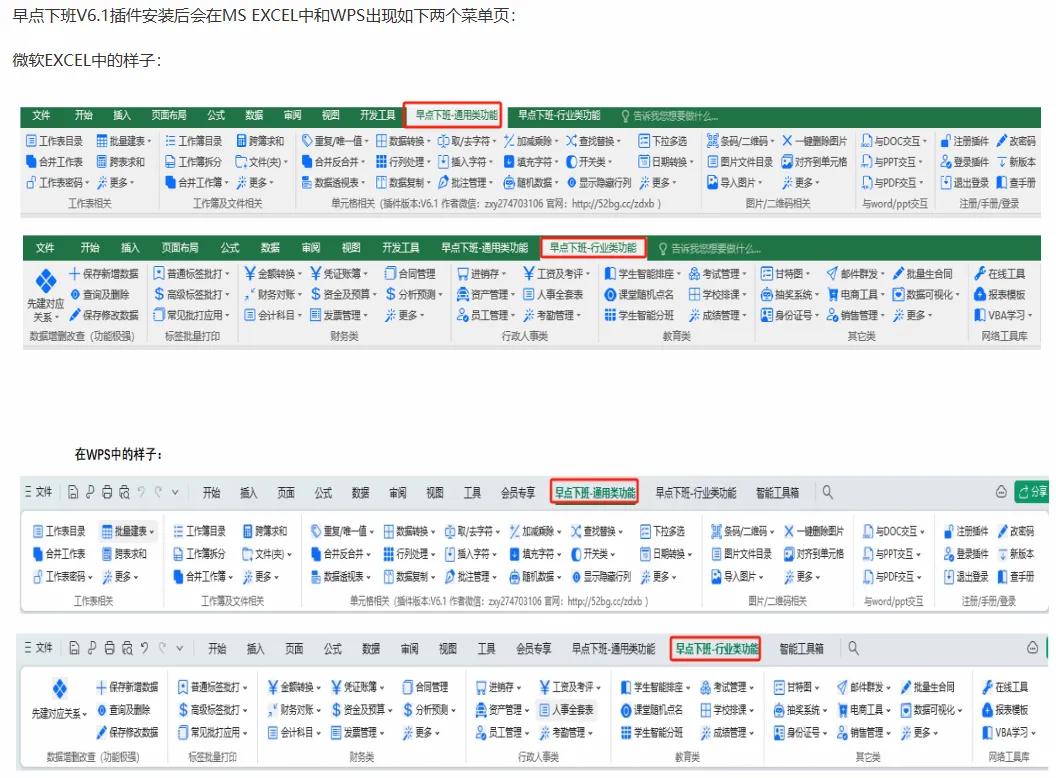
Task: Open 会员专享 tab in WPS 通用类 screenshot
Action: pos(518,493)
